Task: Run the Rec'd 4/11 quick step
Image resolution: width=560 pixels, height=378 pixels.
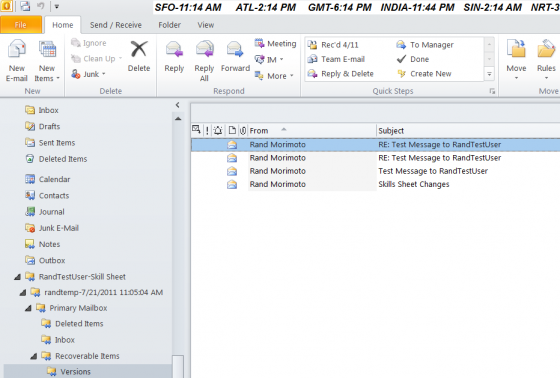Action: tap(333, 45)
